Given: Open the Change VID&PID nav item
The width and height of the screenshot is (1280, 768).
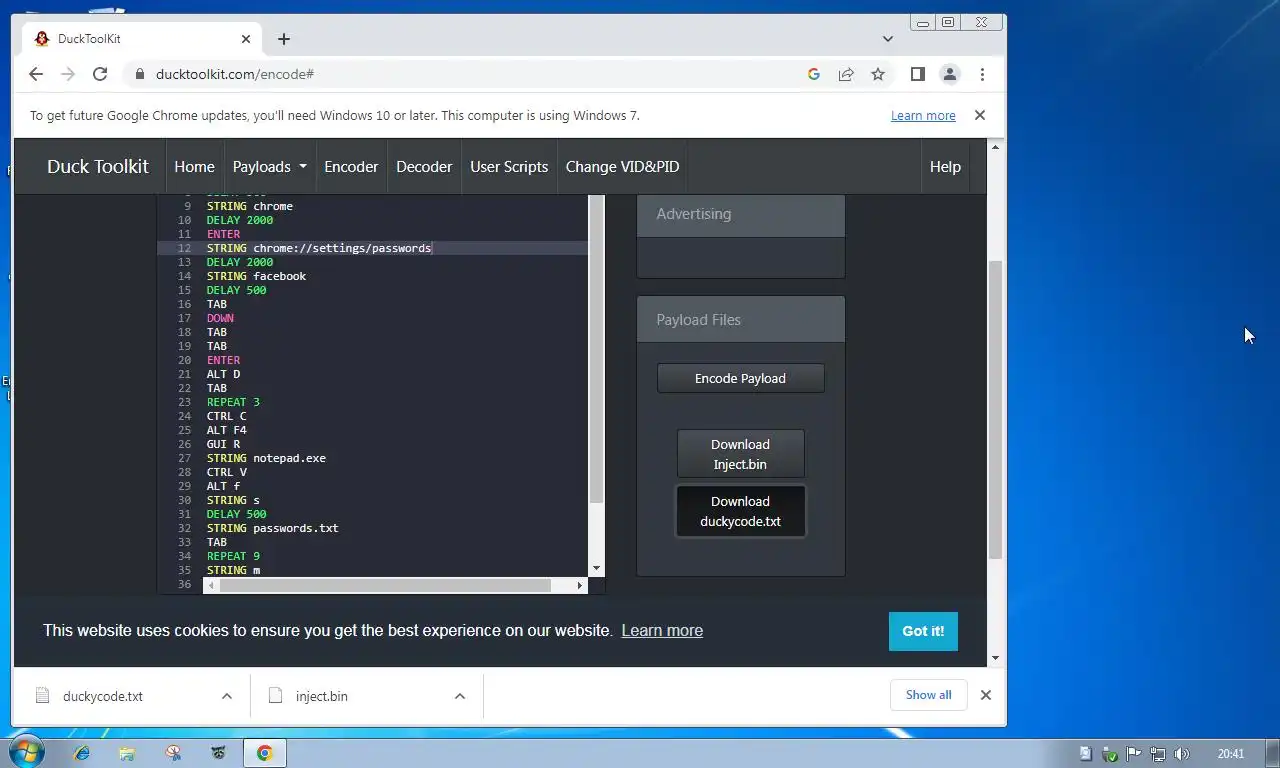Looking at the screenshot, I should [622, 167].
